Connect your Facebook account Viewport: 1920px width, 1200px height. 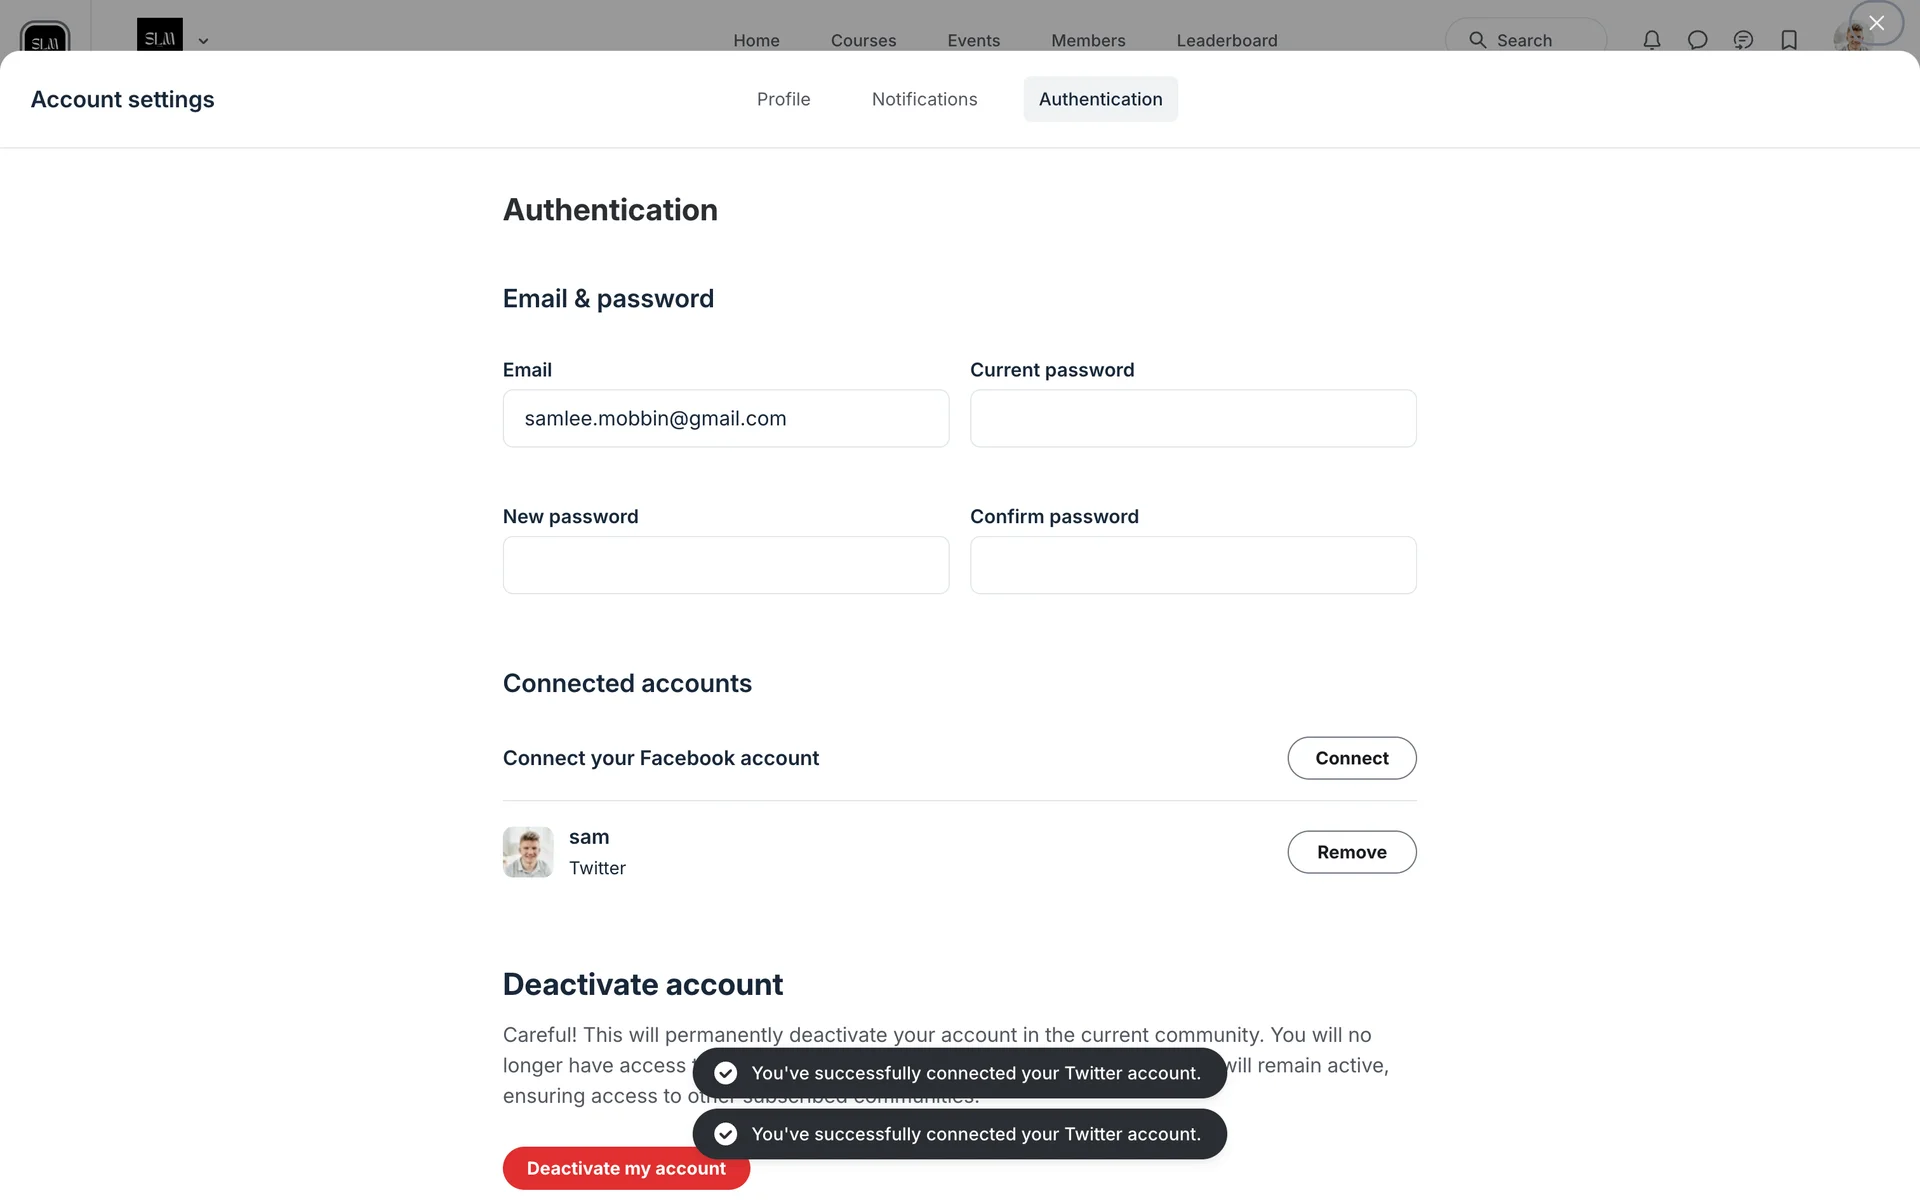tap(1351, 758)
